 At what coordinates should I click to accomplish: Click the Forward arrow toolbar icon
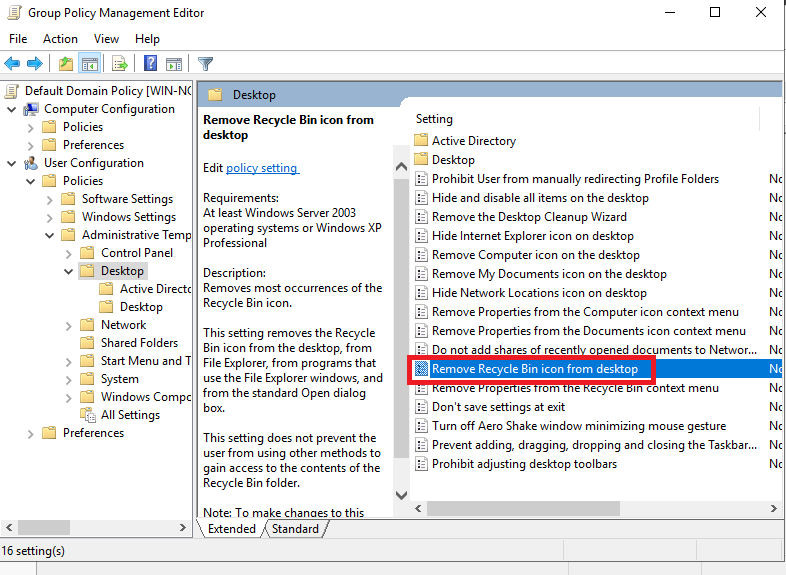[35, 64]
